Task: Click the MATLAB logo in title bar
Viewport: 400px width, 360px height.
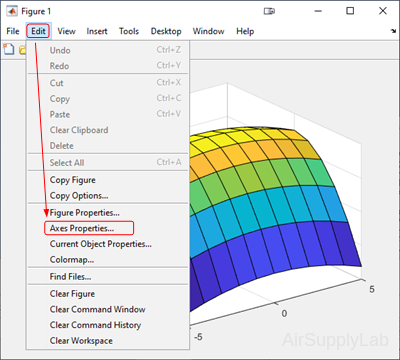Action: click(x=12, y=11)
